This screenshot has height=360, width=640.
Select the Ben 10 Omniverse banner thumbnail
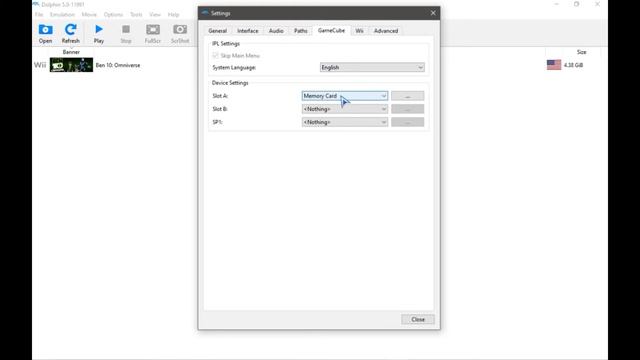71,65
